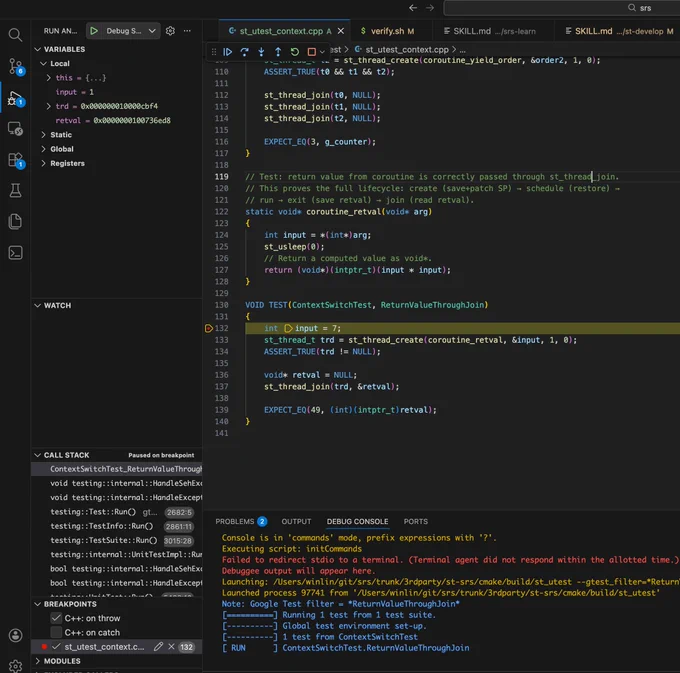This screenshot has height=673, width=680.
Task: Expand the Registers scope
Action: [x=43, y=163]
